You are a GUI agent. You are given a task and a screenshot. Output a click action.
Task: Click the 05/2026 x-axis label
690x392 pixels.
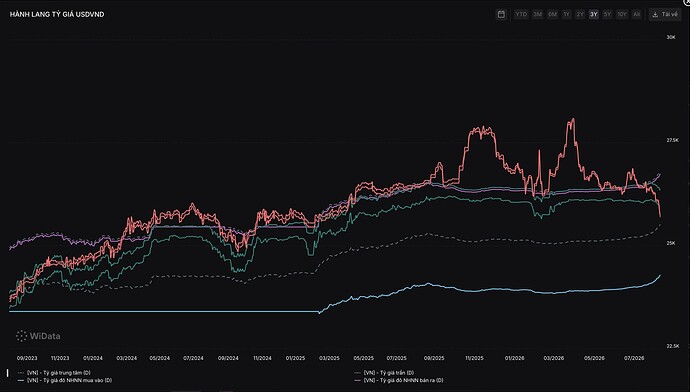pos(594,358)
